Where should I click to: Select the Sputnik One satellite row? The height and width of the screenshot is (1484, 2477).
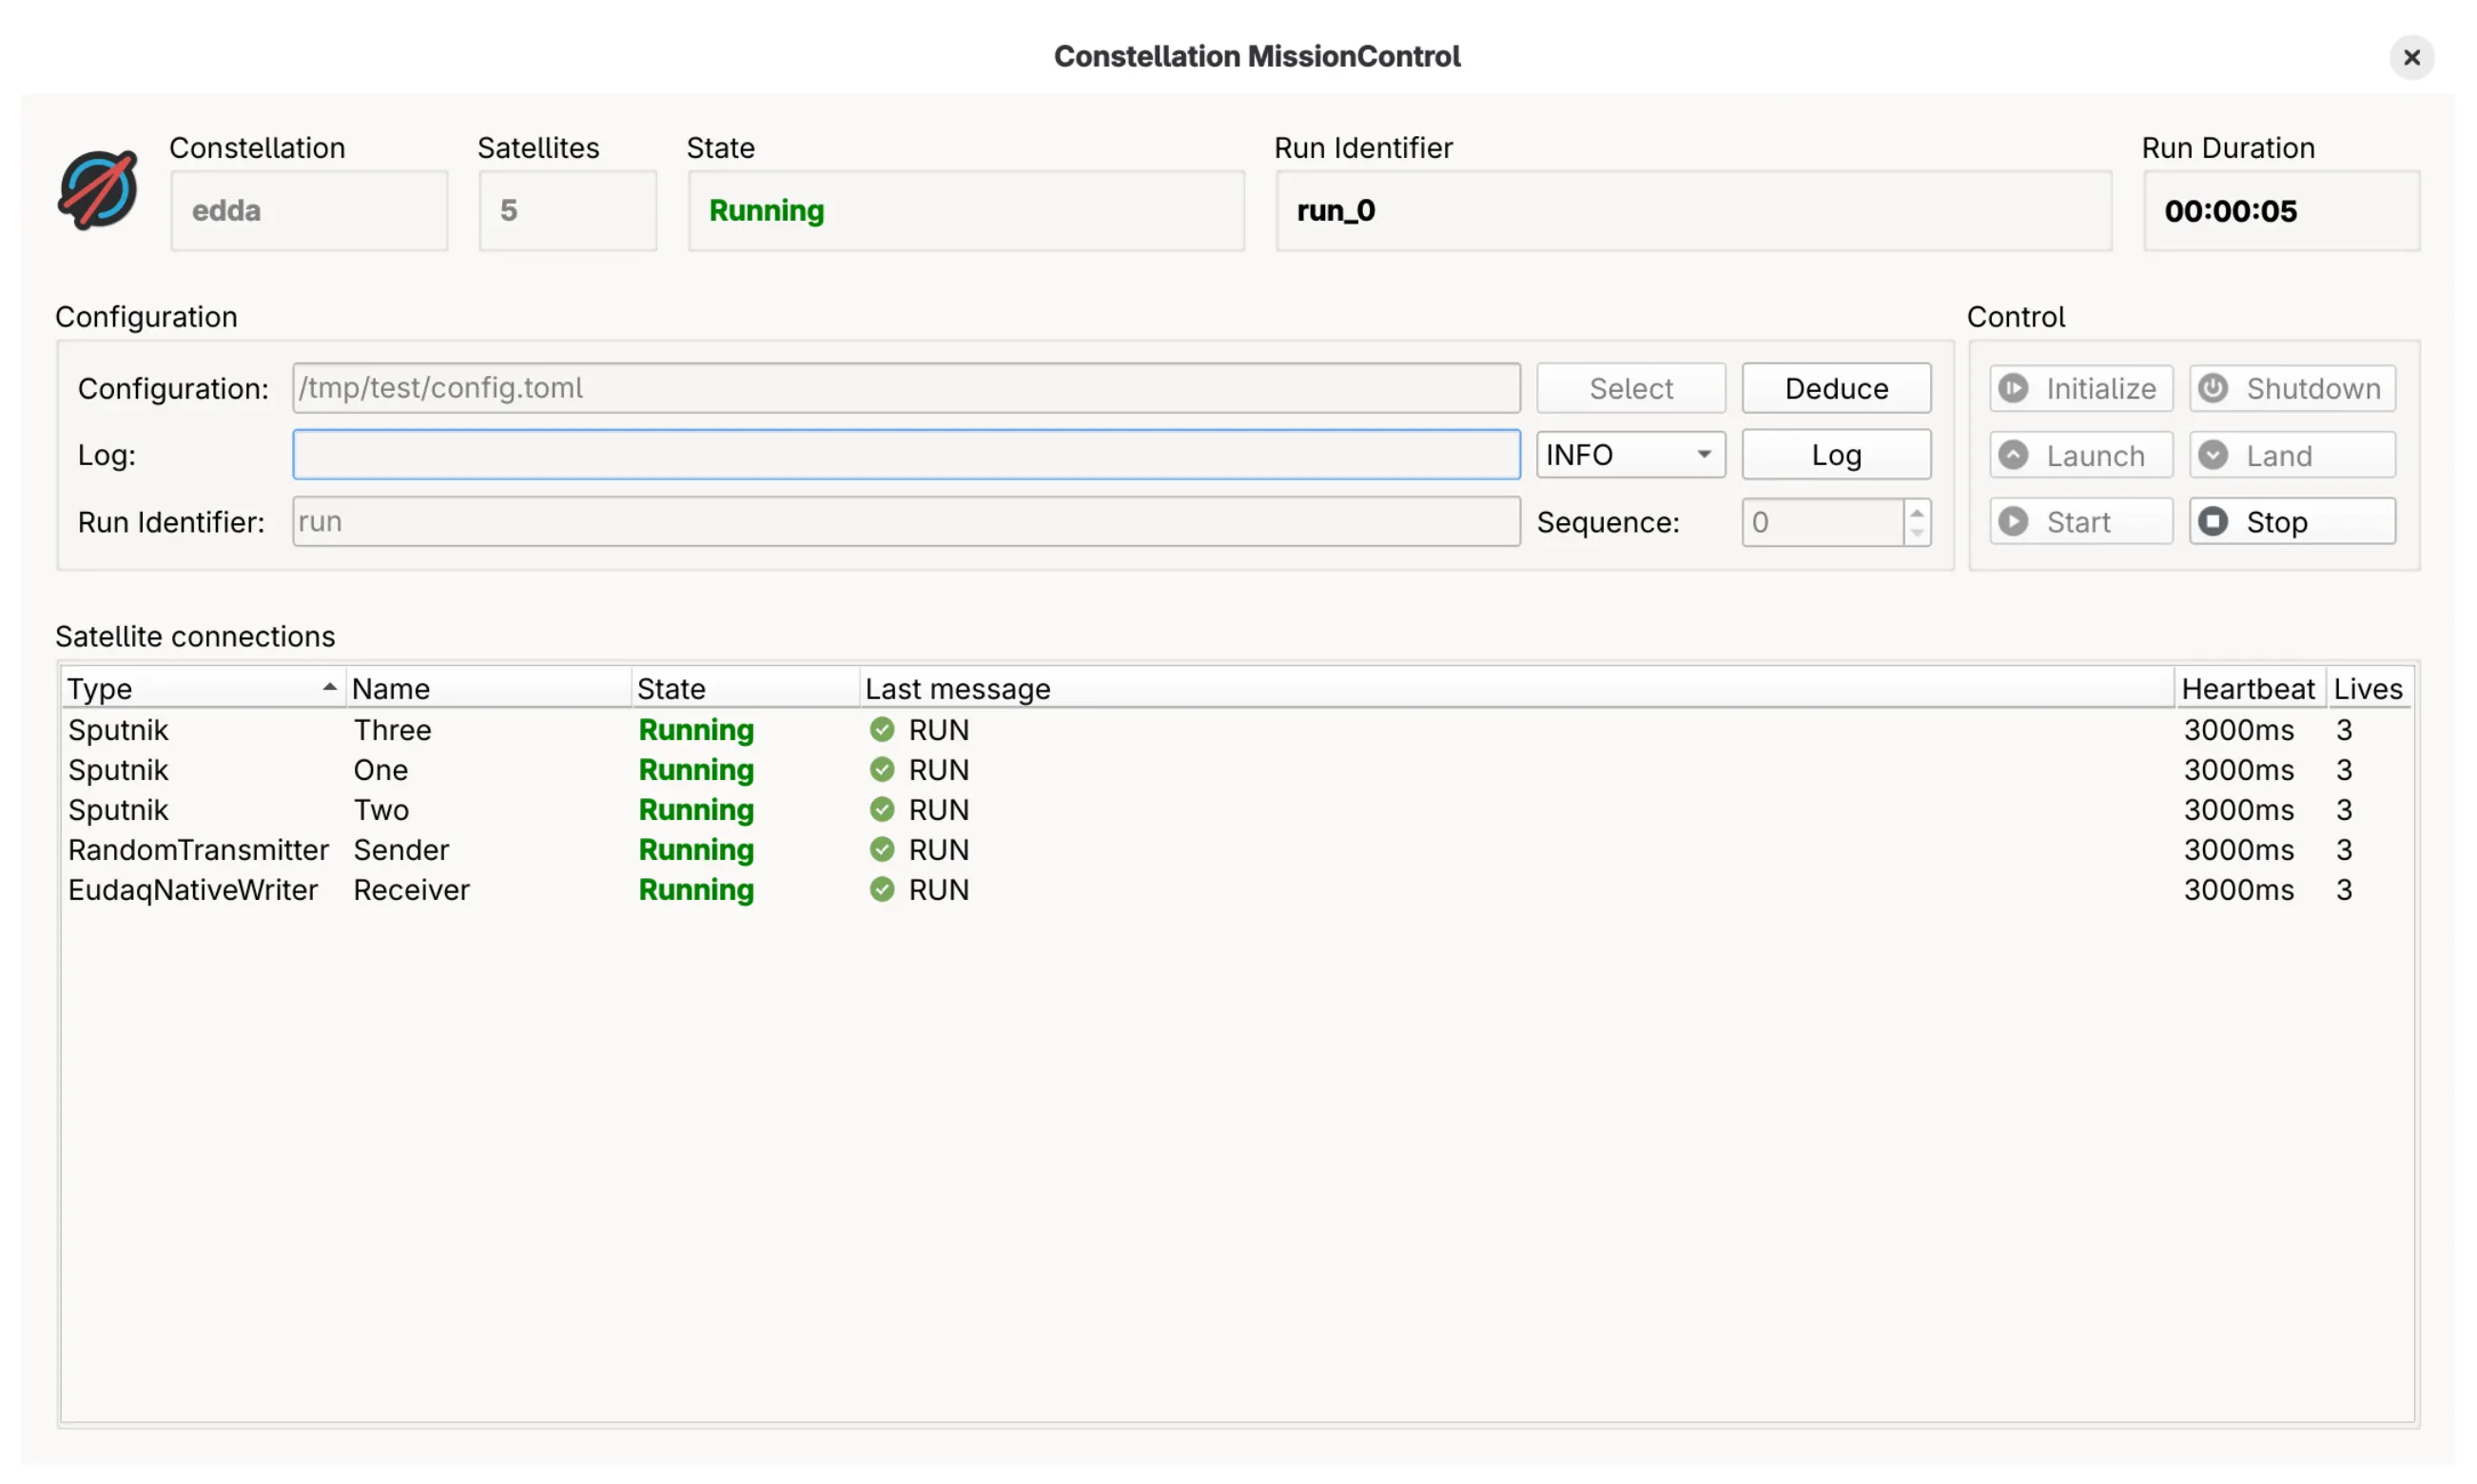click(x=1237, y=769)
